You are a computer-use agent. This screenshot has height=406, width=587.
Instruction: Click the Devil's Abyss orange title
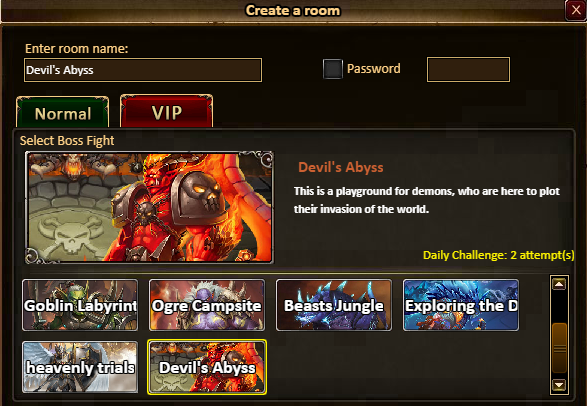341,167
